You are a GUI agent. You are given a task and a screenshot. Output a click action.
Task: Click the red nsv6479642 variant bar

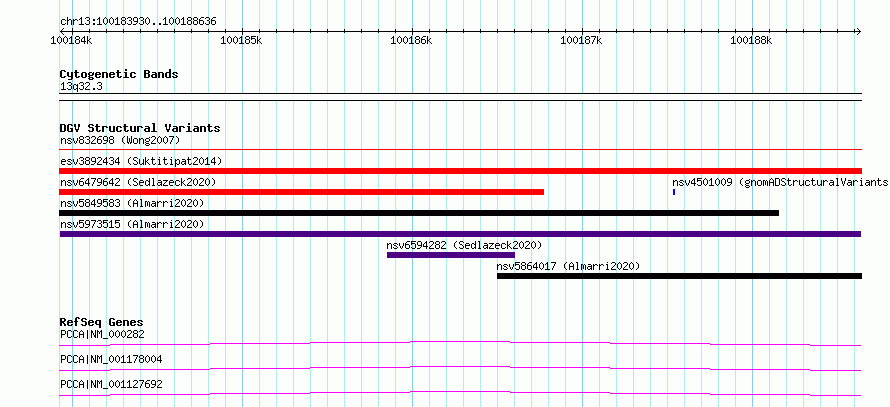(301, 192)
